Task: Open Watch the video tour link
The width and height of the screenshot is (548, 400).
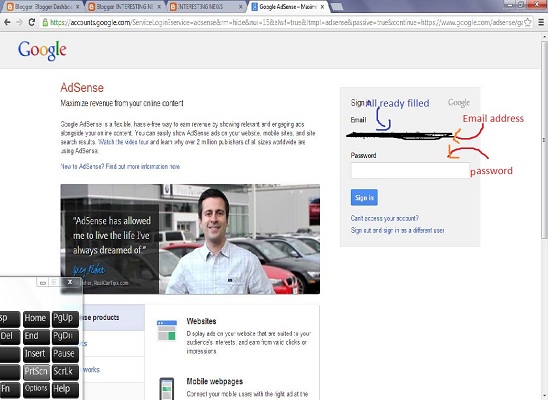Action: [124, 142]
